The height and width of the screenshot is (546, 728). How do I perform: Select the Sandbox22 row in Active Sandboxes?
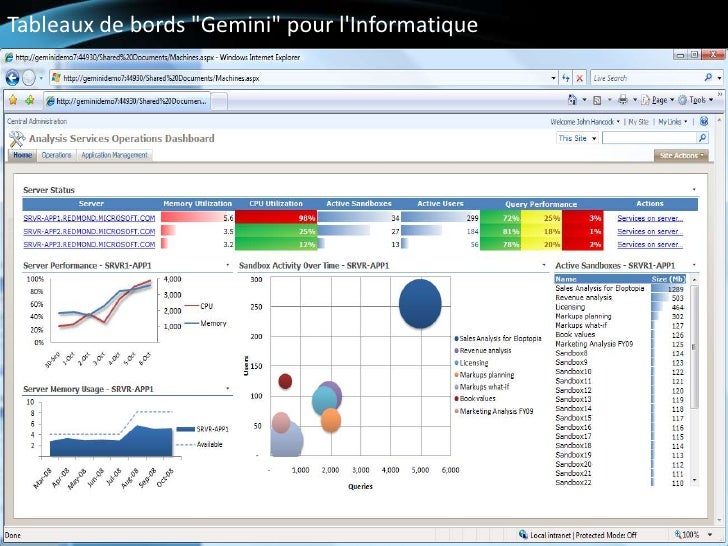coord(620,482)
